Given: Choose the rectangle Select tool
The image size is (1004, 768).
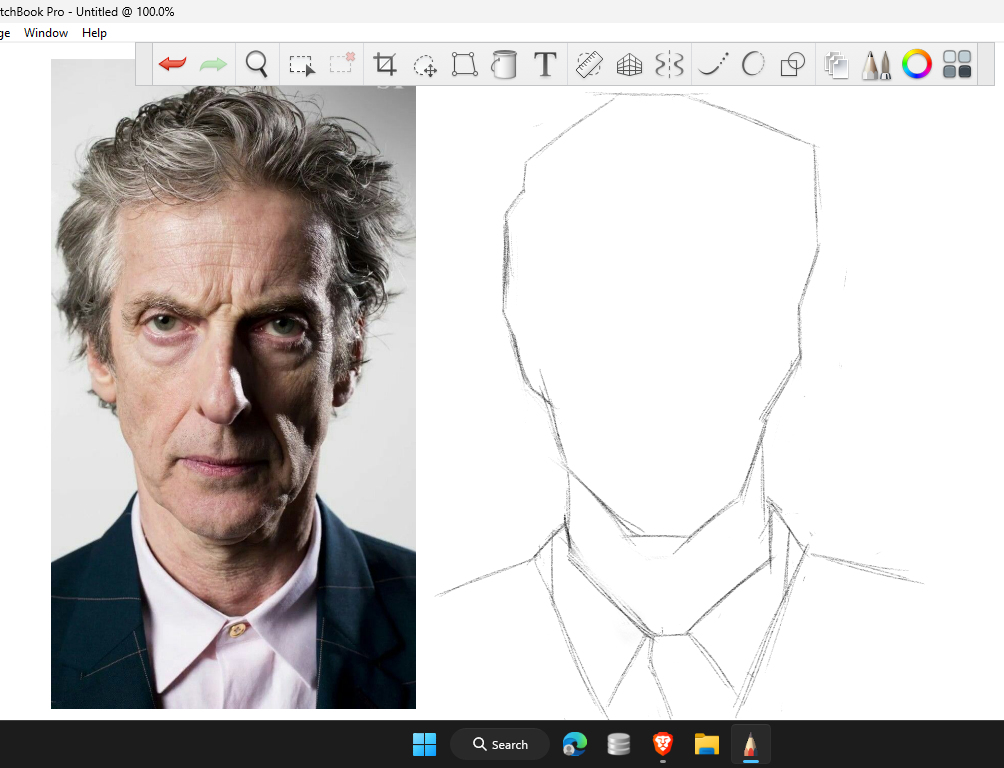Looking at the screenshot, I should [x=302, y=65].
